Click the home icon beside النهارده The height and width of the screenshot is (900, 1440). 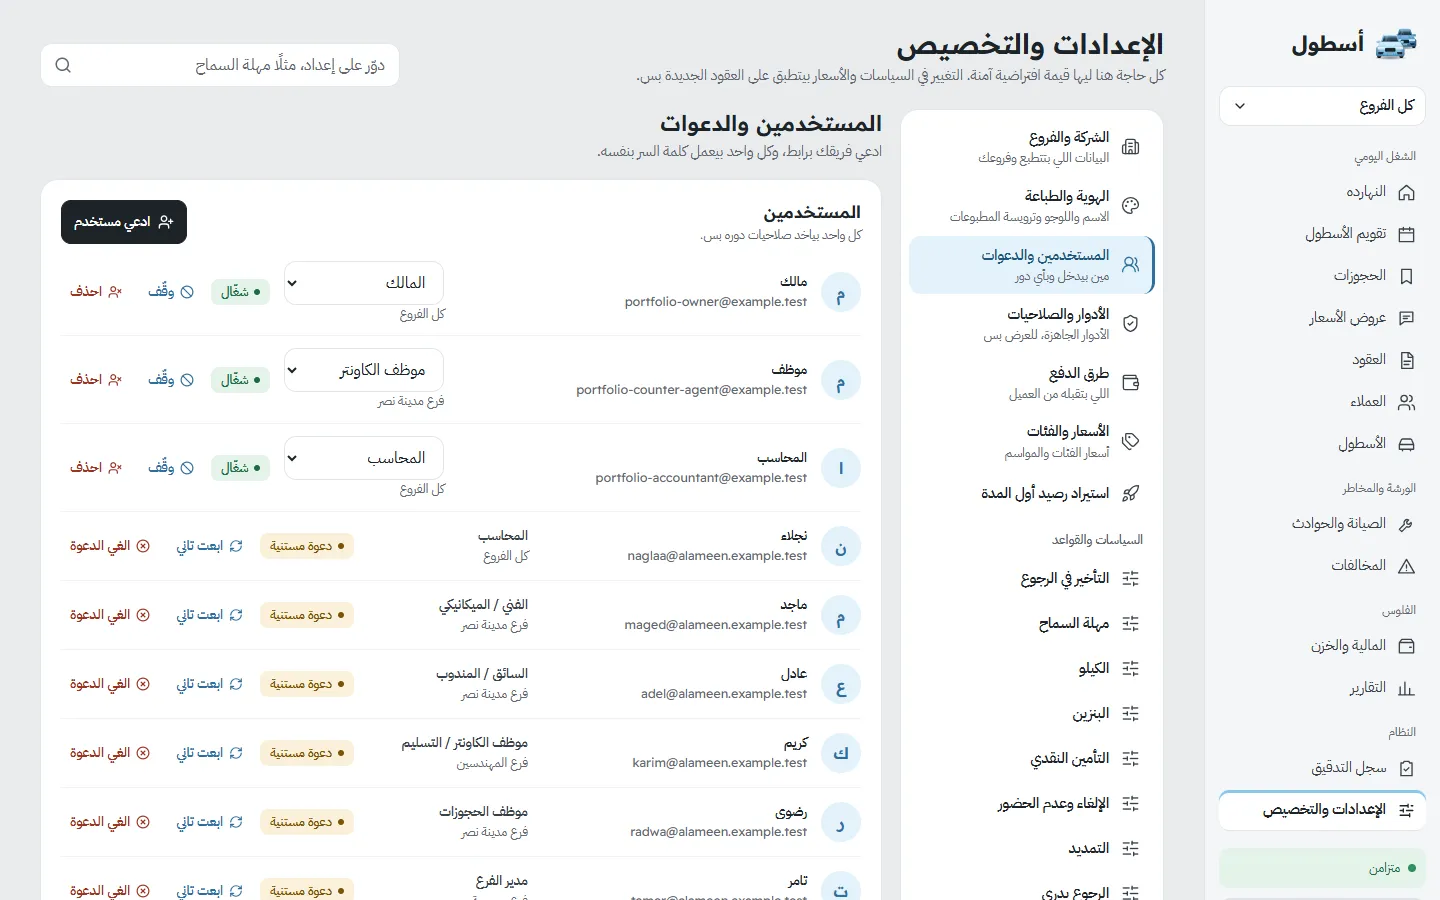[1406, 192]
